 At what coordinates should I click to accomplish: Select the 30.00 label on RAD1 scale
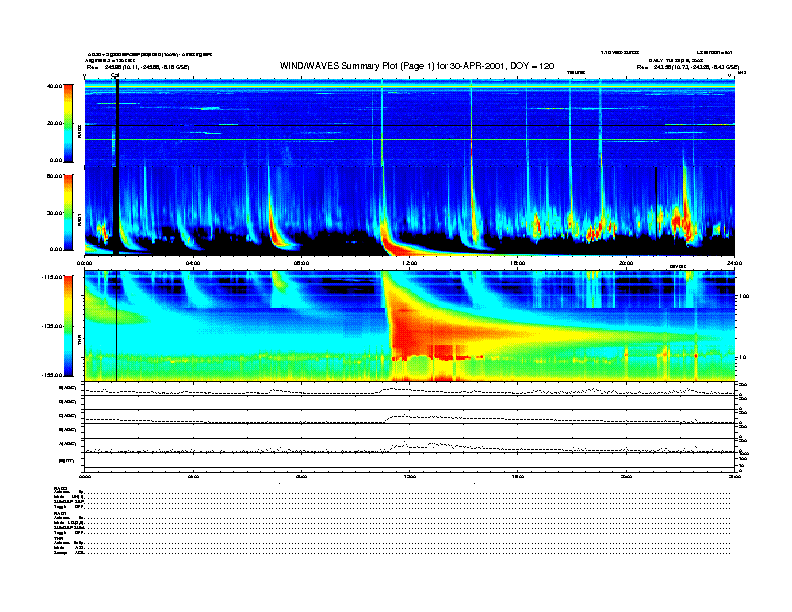point(54,213)
